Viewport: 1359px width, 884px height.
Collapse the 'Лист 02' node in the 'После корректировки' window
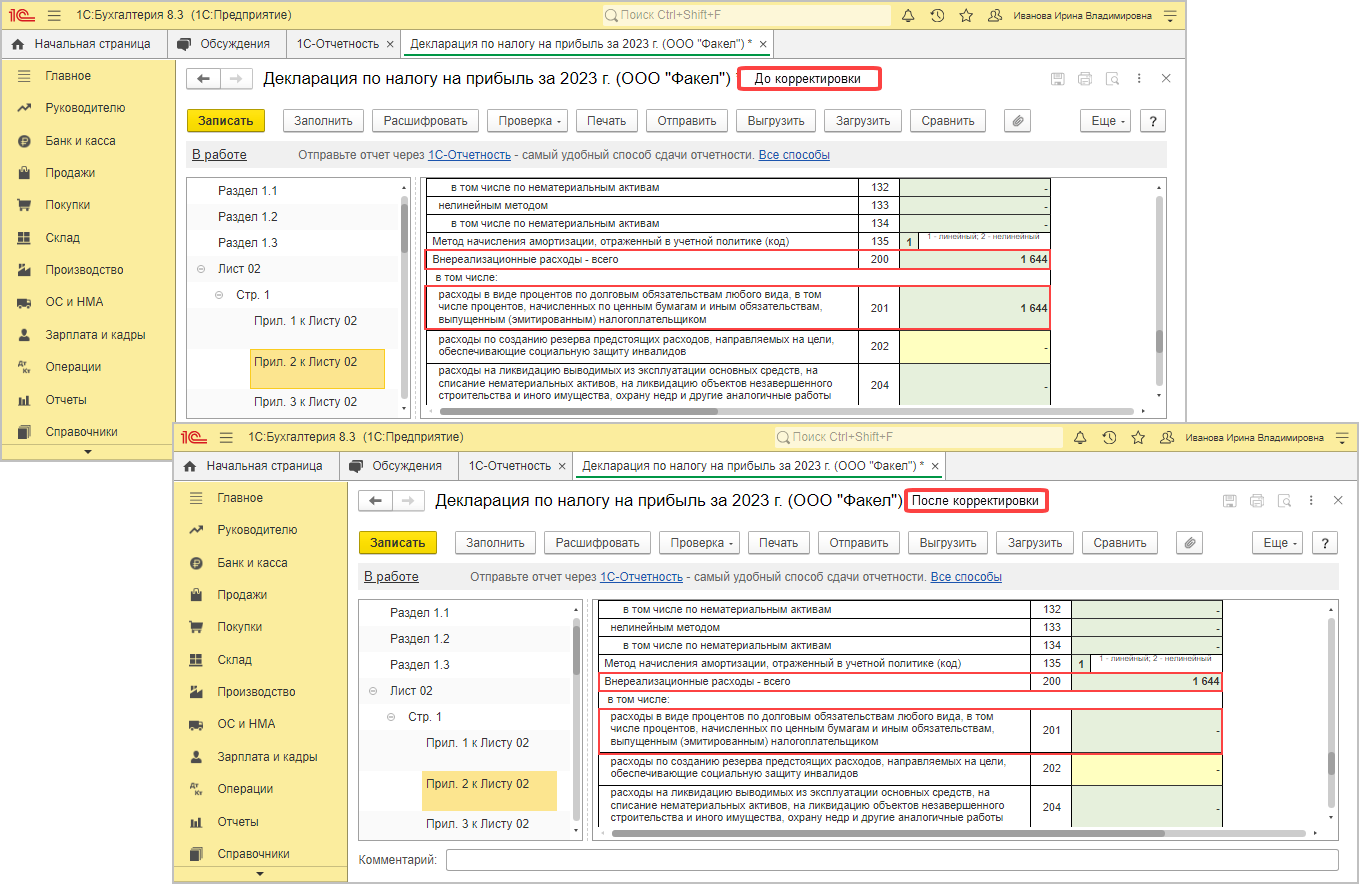click(x=373, y=691)
